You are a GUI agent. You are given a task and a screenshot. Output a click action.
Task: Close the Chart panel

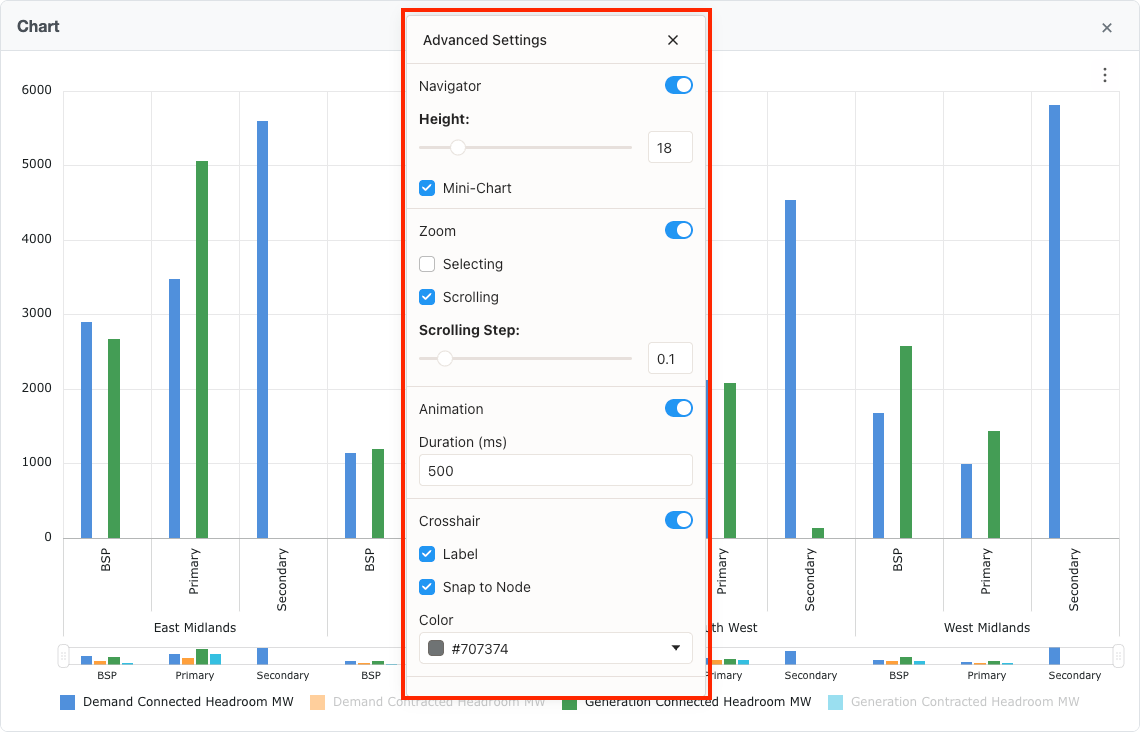(x=1107, y=28)
